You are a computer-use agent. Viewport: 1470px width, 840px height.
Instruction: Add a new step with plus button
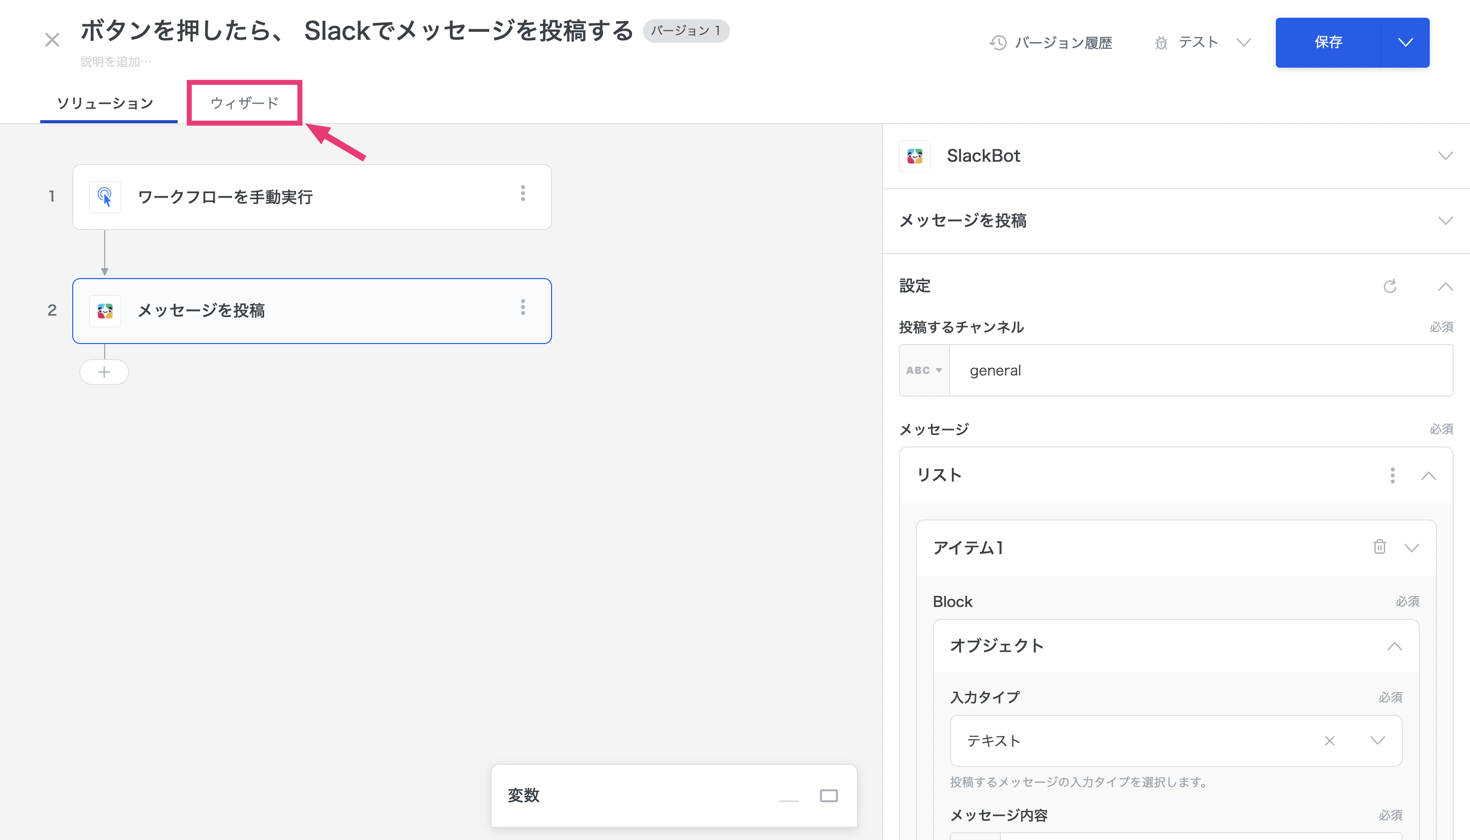coord(104,372)
